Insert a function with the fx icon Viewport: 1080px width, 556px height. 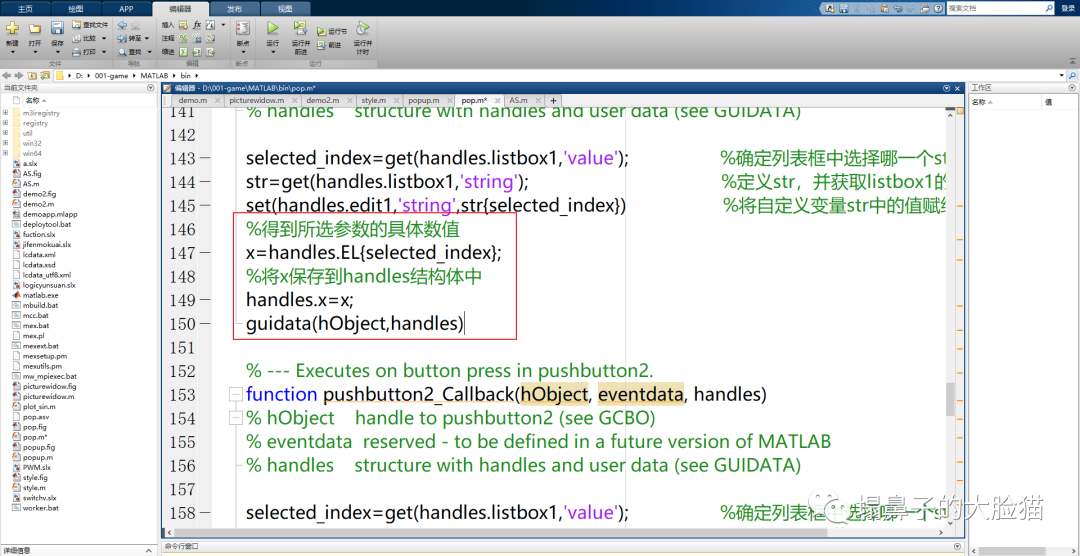197,25
